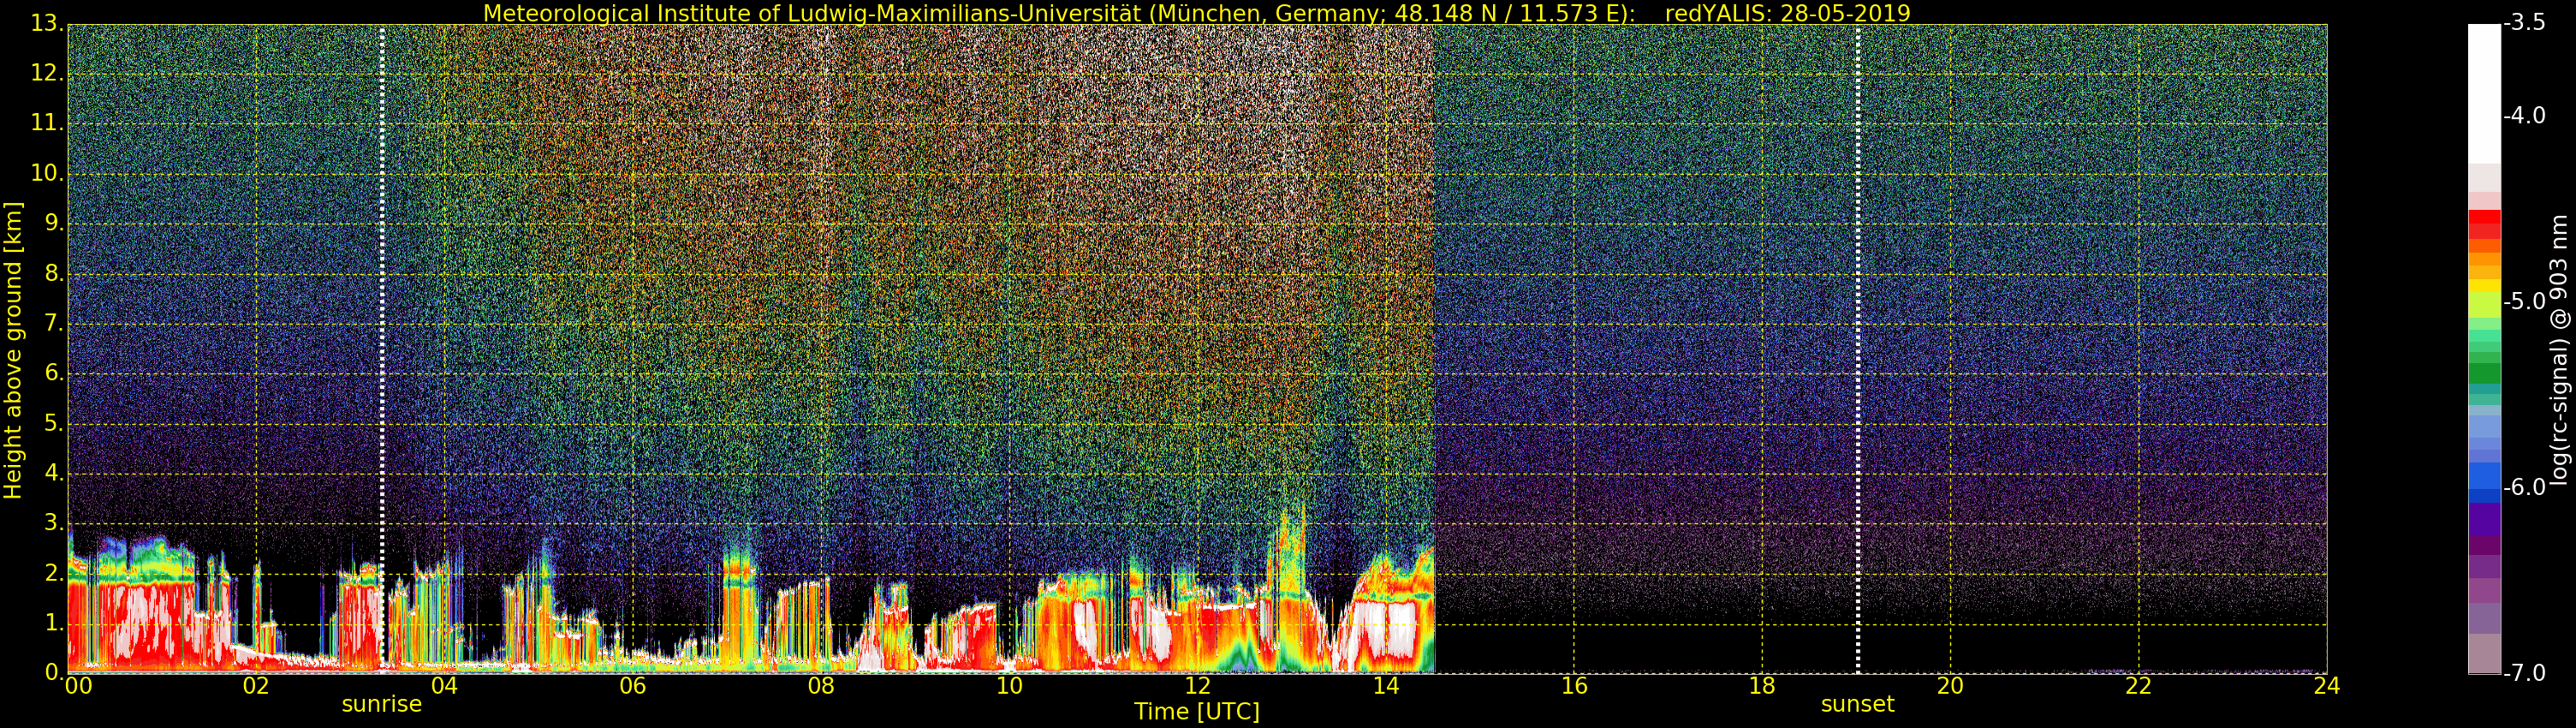Click the '-5.0' colorbar tick label
The width and height of the screenshot is (2576, 728).
[2525, 302]
